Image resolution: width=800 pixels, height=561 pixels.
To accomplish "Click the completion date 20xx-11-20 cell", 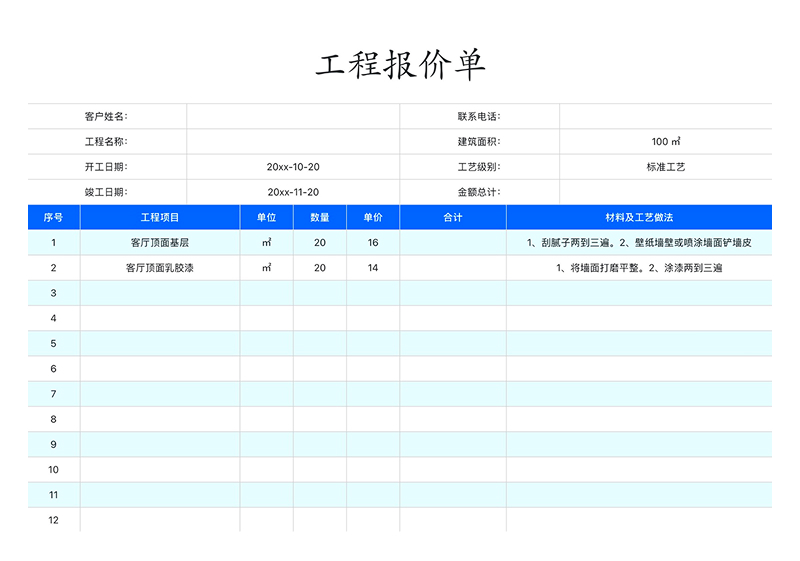I will [293, 192].
